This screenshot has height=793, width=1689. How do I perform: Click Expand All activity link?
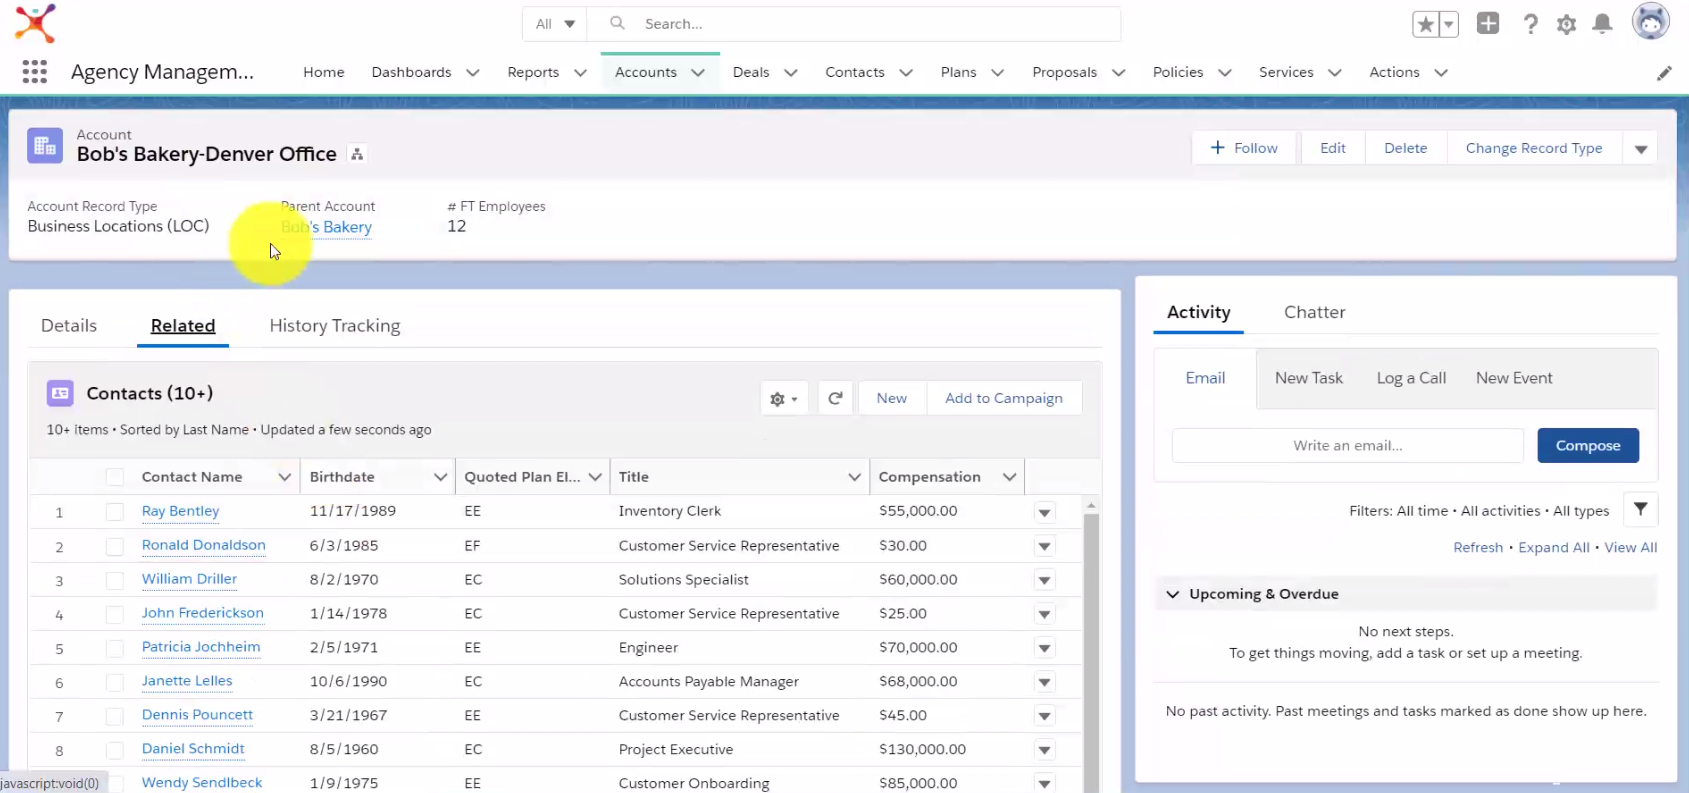click(1553, 547)
